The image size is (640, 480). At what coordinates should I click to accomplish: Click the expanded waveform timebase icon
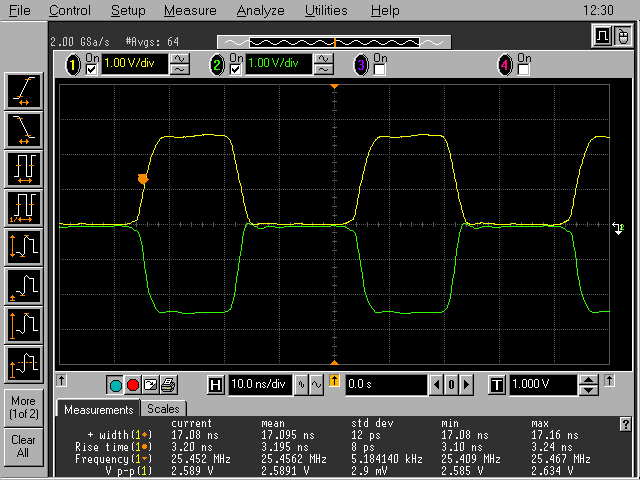coord(316,384)
